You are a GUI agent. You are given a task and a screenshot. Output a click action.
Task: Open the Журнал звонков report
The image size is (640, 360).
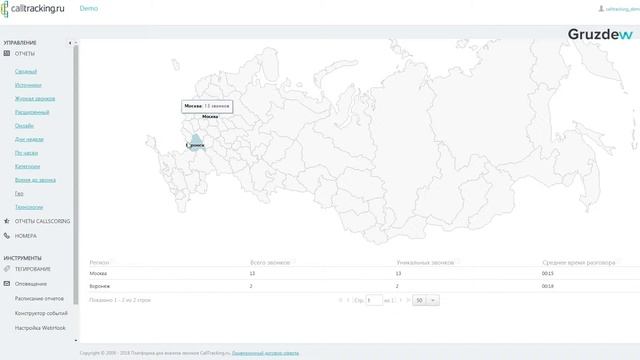point(35,98)
